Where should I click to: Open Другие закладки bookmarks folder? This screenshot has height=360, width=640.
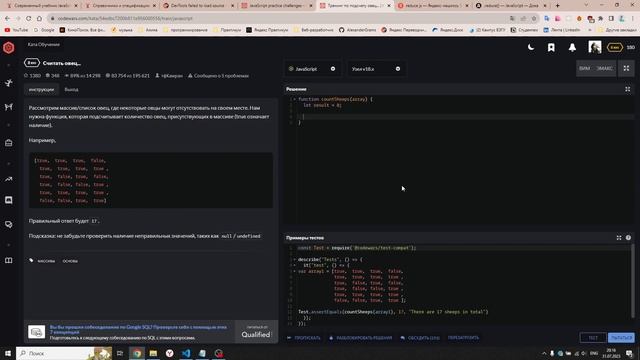(x=617, y=30)
